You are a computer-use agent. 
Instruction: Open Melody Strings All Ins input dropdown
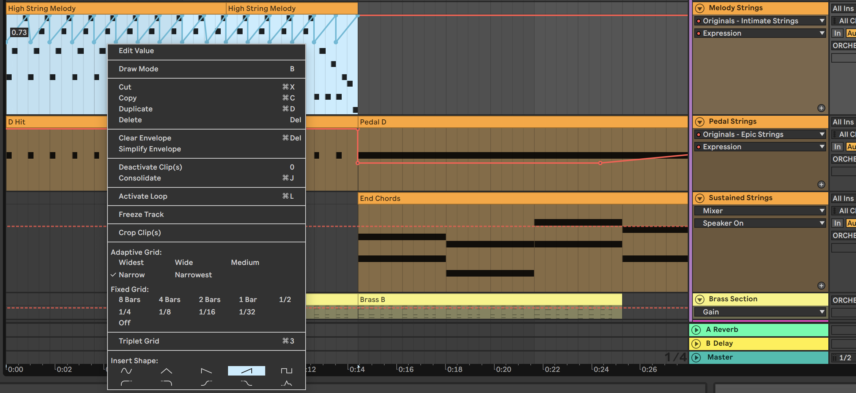(x=843, y=8)
